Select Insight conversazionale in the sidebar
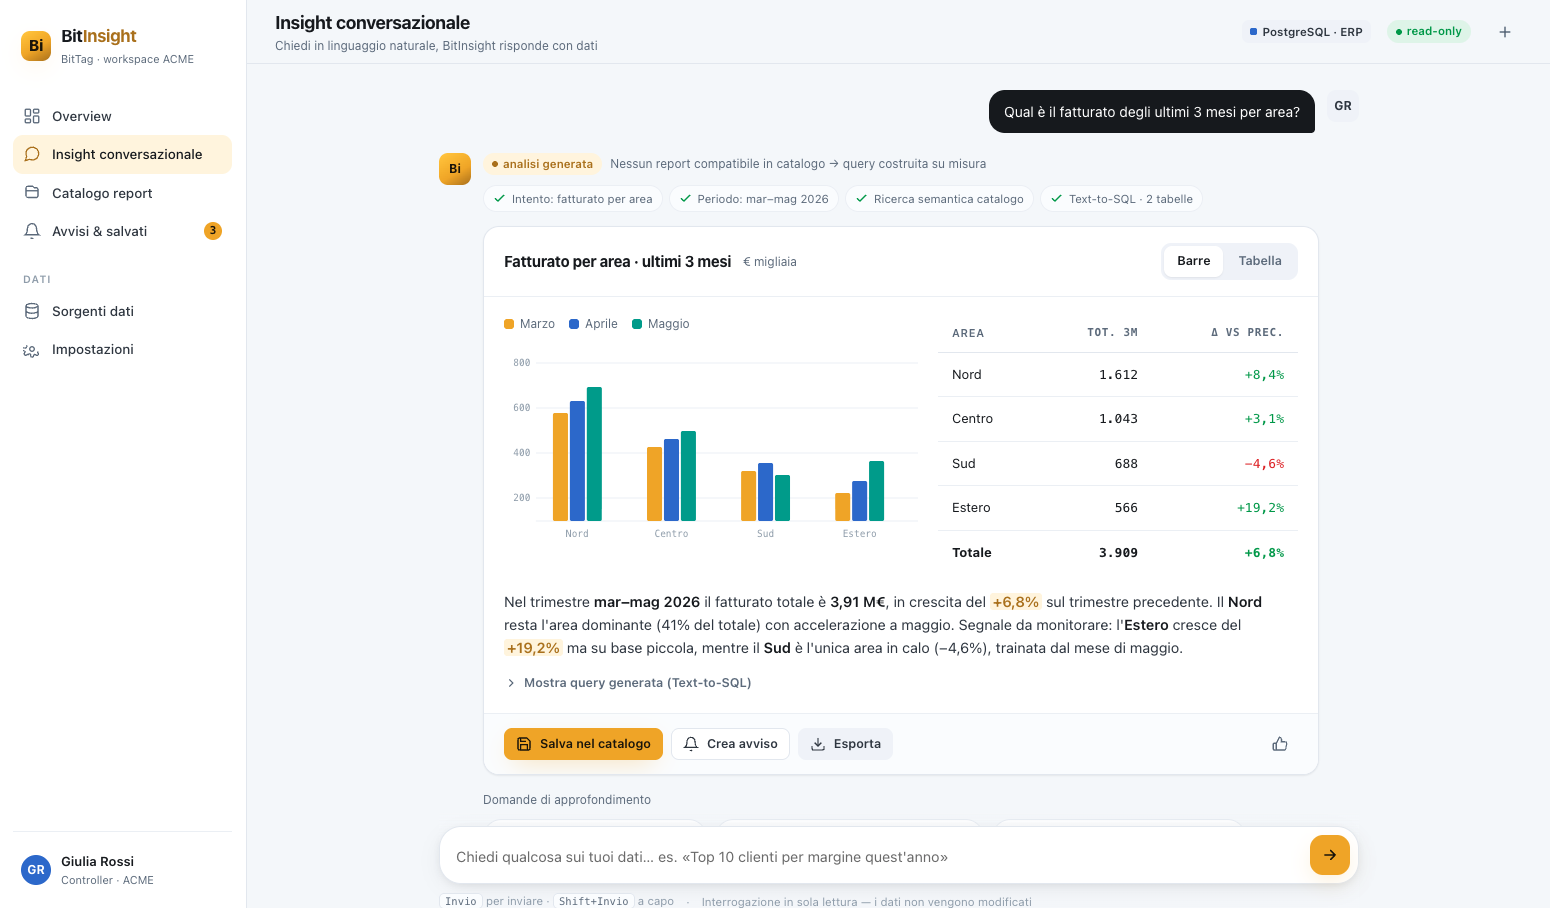 point(122,154)
